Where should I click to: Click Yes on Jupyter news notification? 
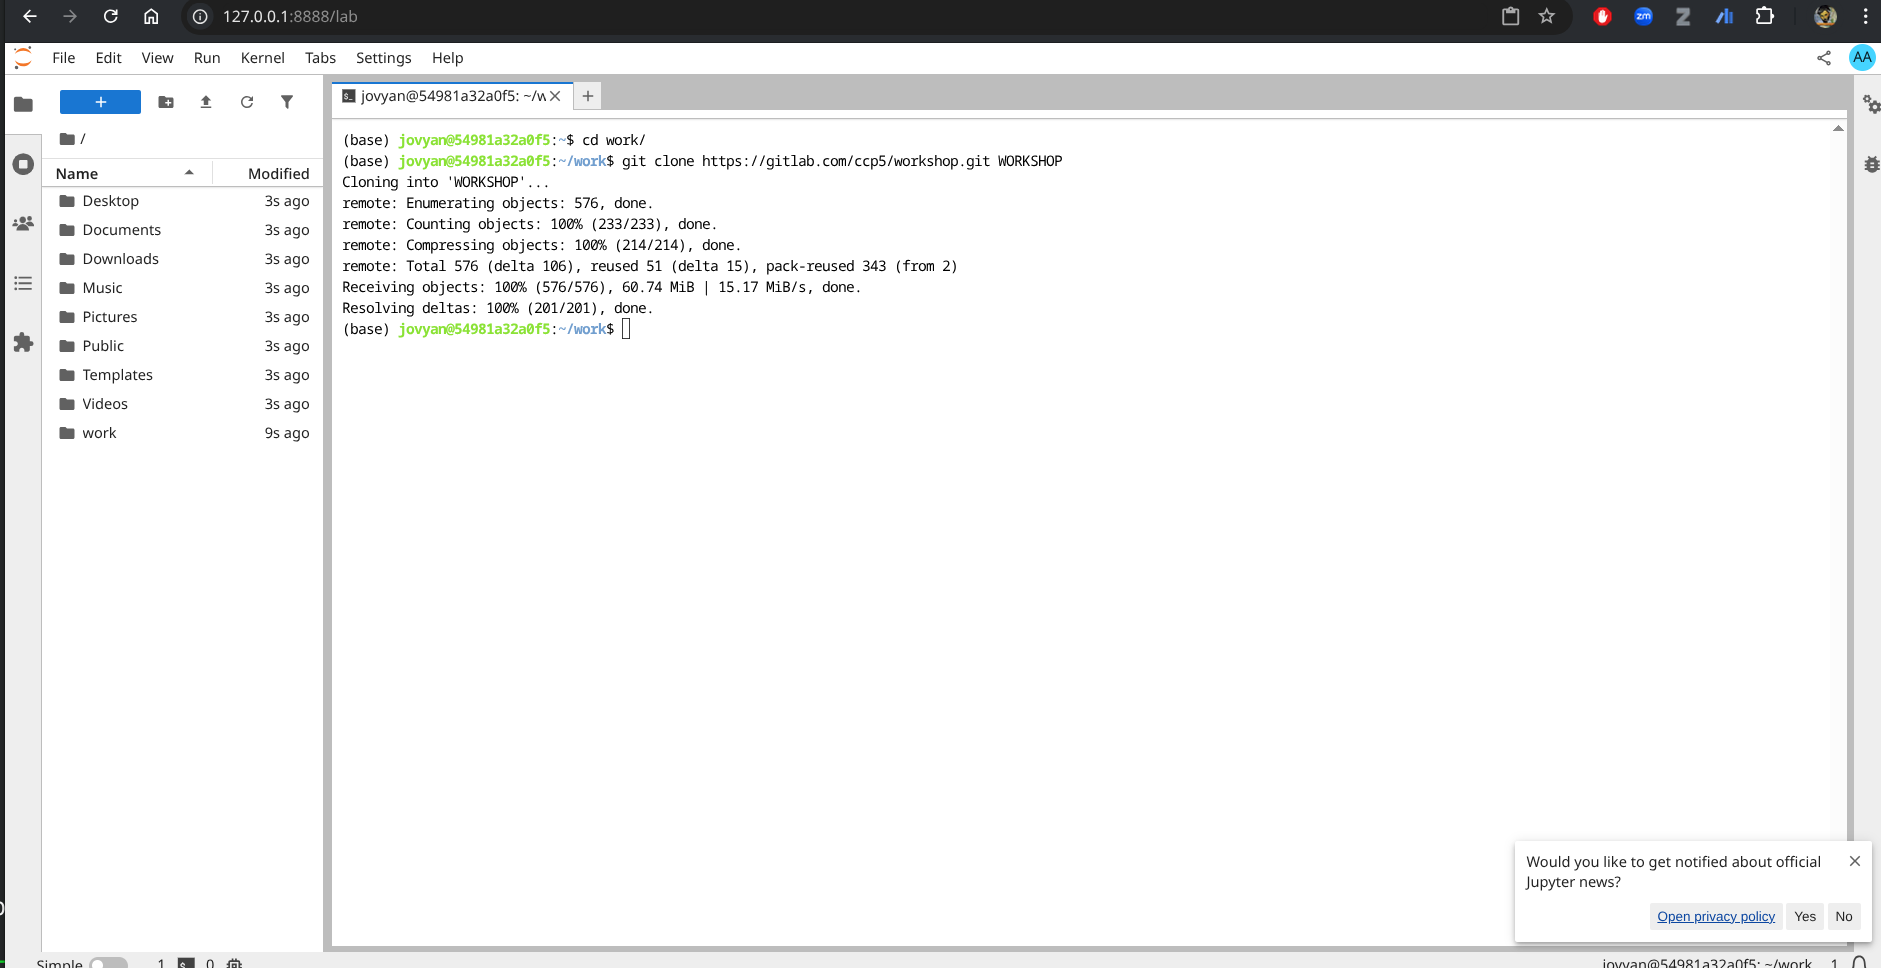click(x=1805, y=916)
